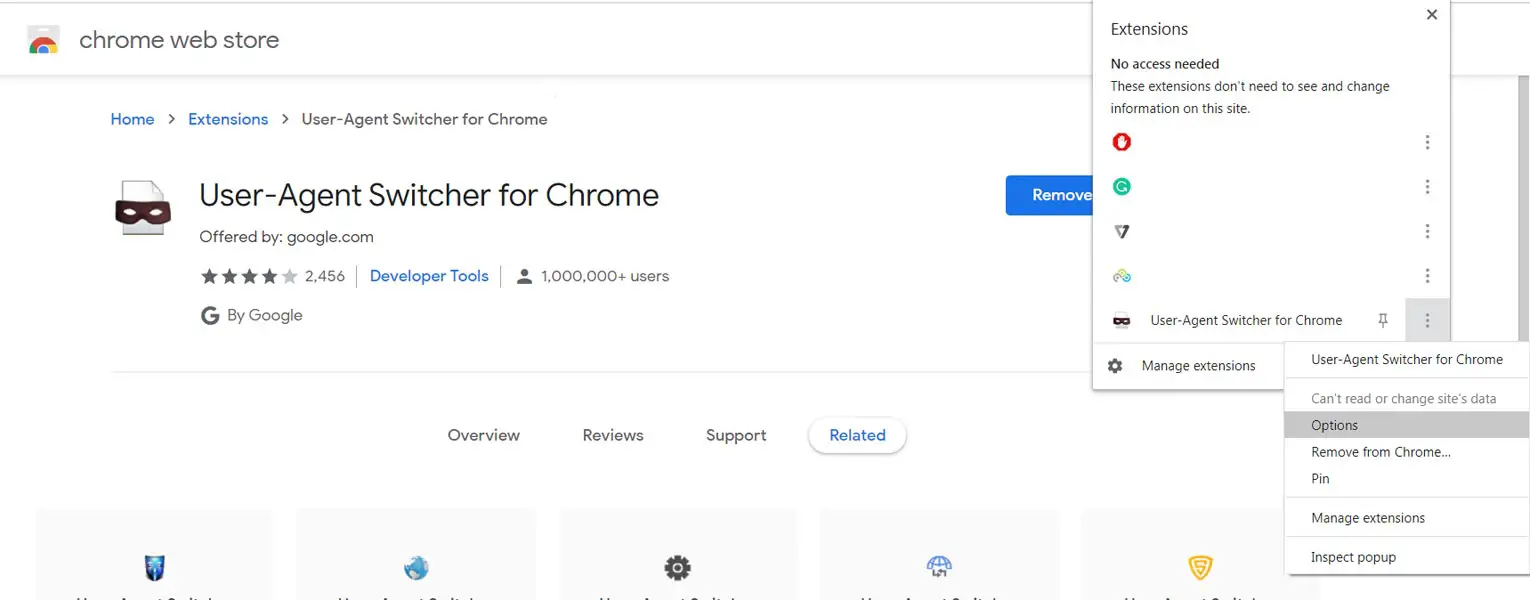Image resolution: width=1530 pixels, height=600 pixels.
Task: Click the Chrome Web Store rainbow logo
Action: pos(43,41)
